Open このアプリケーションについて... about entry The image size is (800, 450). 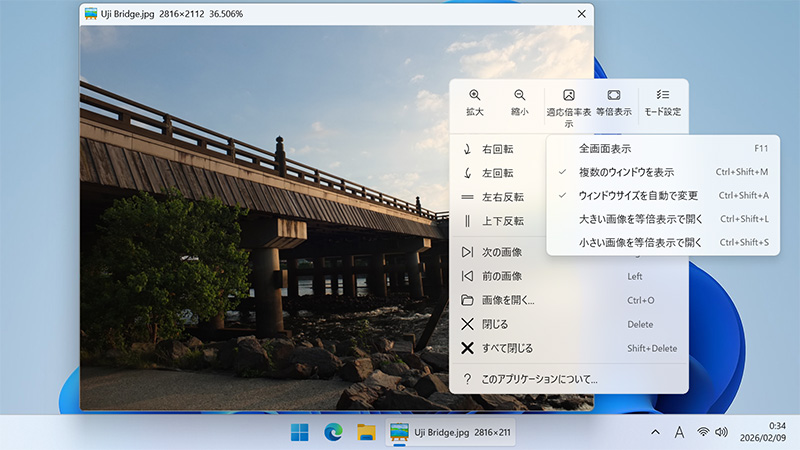tap(539, 379)
